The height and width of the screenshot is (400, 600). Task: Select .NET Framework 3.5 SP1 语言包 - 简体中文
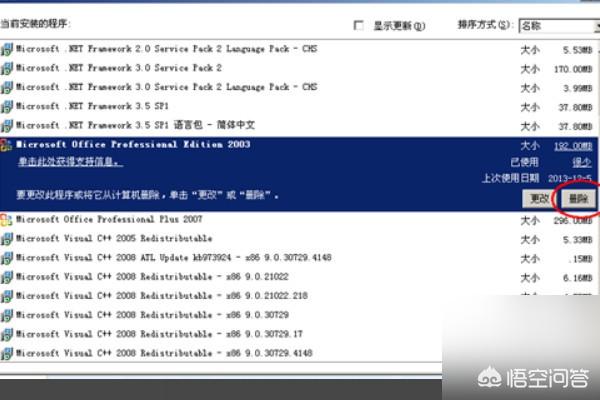coord(135,125)
